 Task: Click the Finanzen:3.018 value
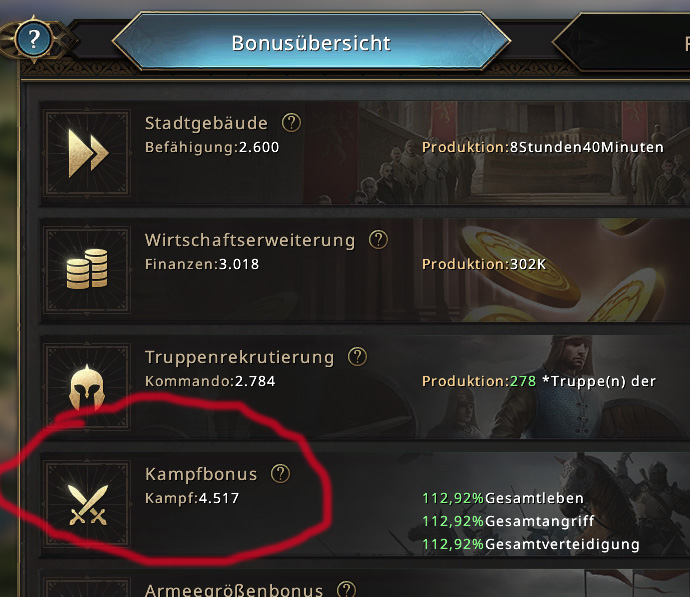[x=202, y=264]
